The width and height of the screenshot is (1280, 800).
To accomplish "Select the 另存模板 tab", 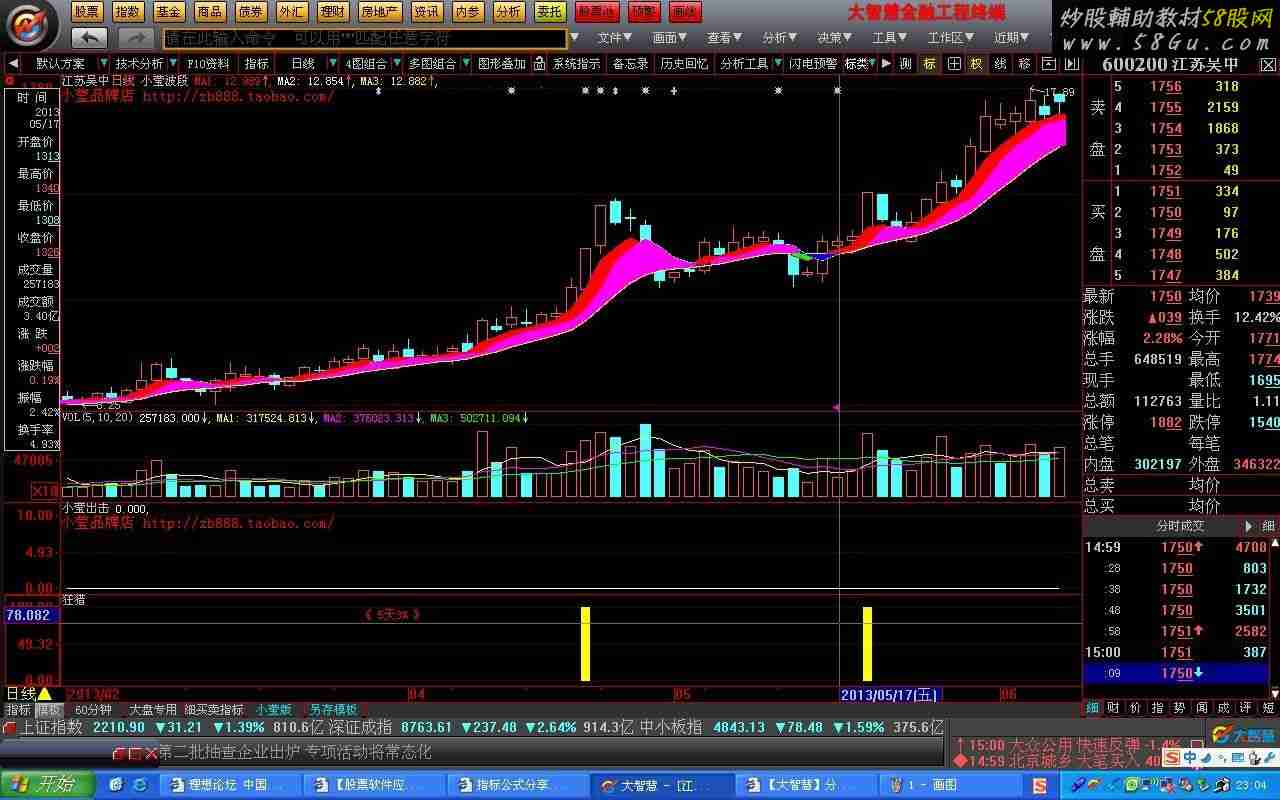I will 331,709.
